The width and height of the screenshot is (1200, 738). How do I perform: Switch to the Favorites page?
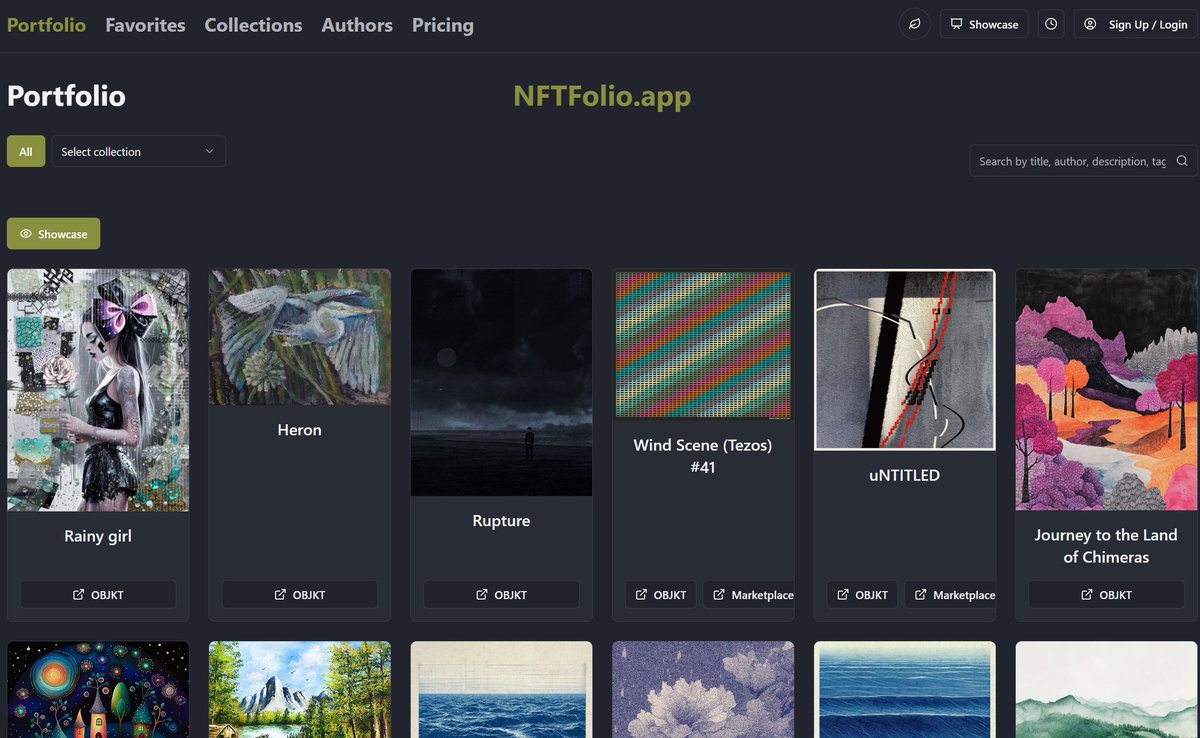(145, 25)
